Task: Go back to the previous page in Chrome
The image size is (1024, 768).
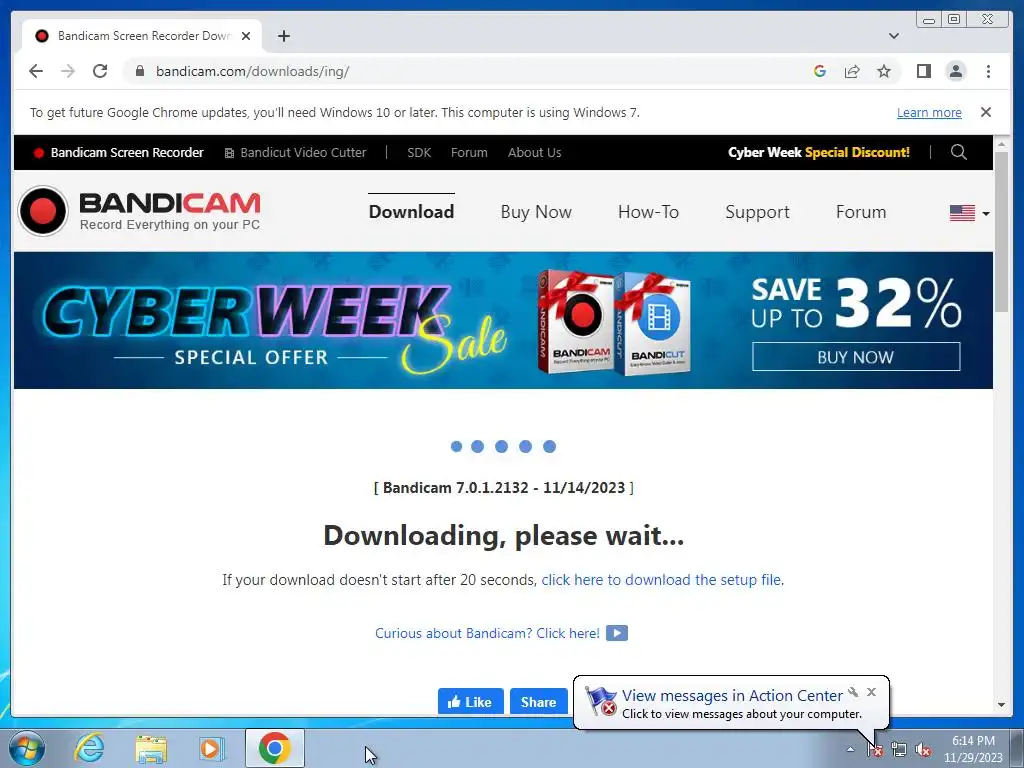Action: pyautogui.click(x=36, y=71)
